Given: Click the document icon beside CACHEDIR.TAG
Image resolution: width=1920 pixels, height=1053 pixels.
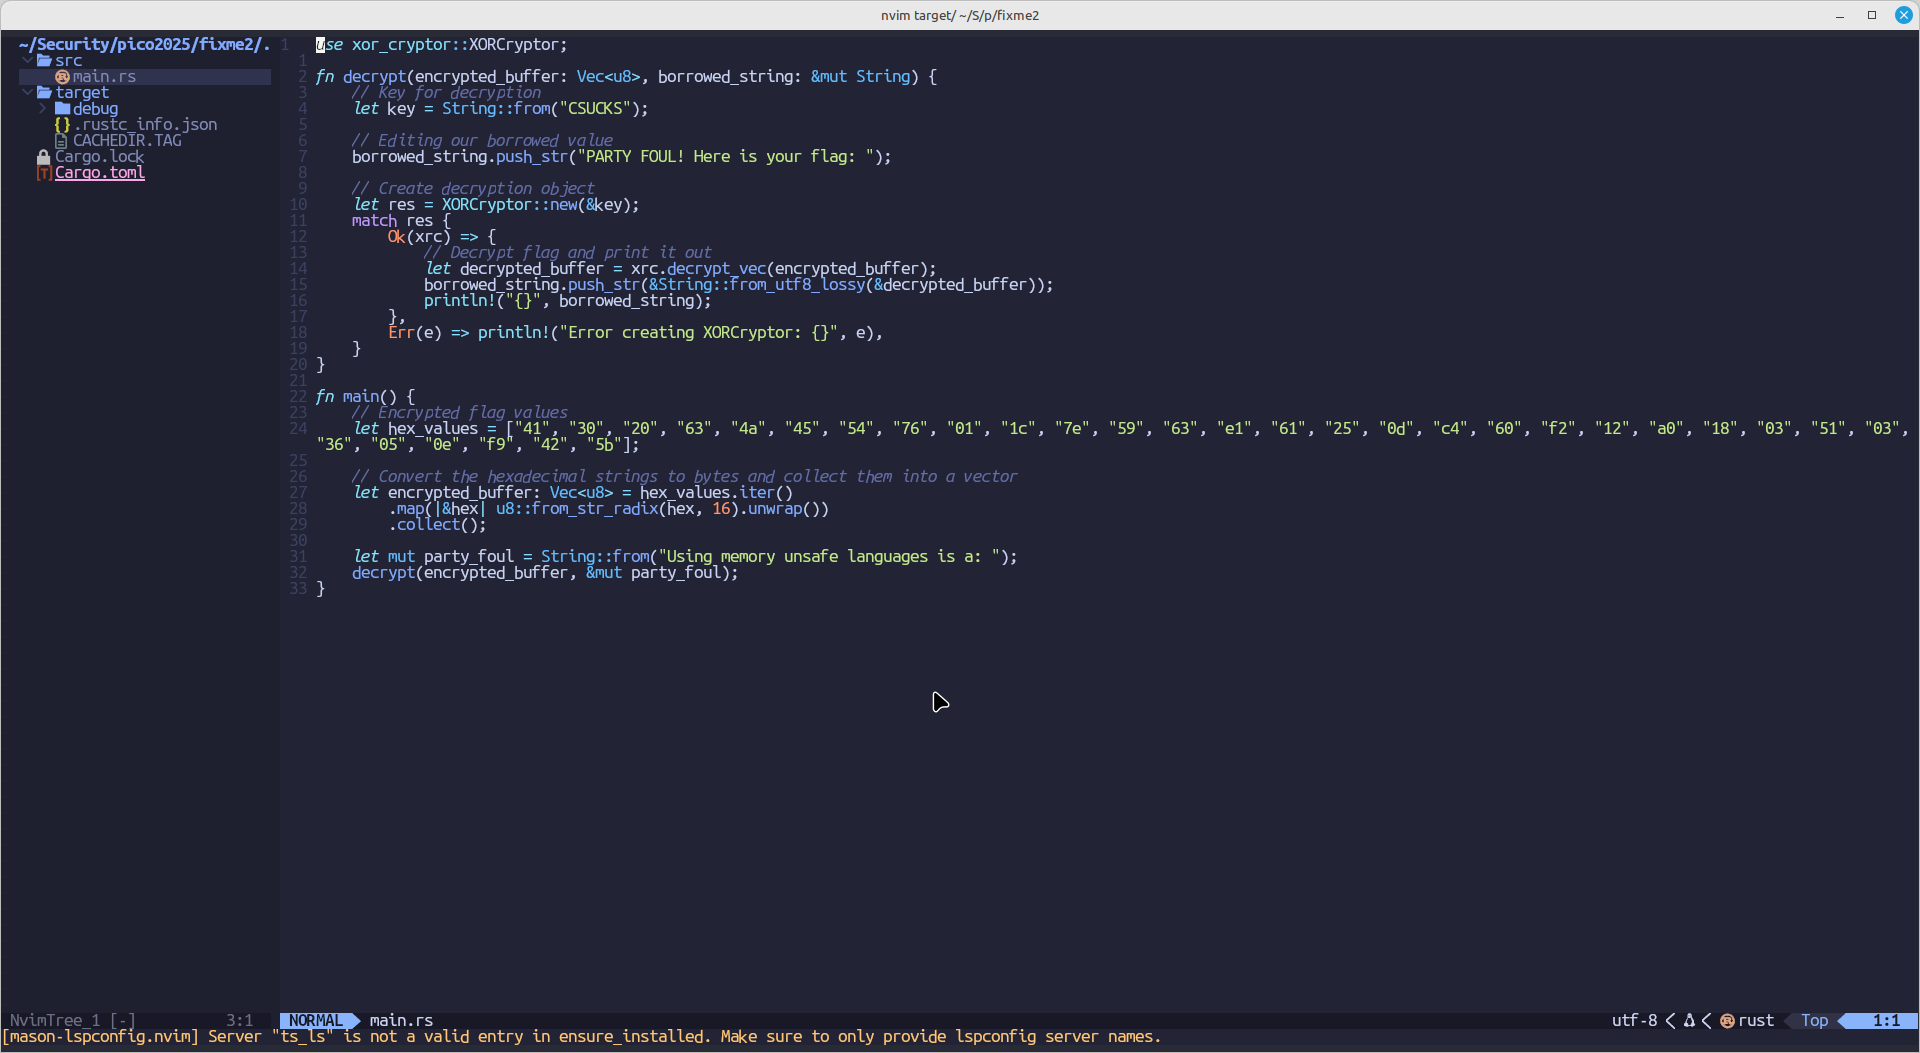Looking at the screenshot, I should tap(62, 141).
